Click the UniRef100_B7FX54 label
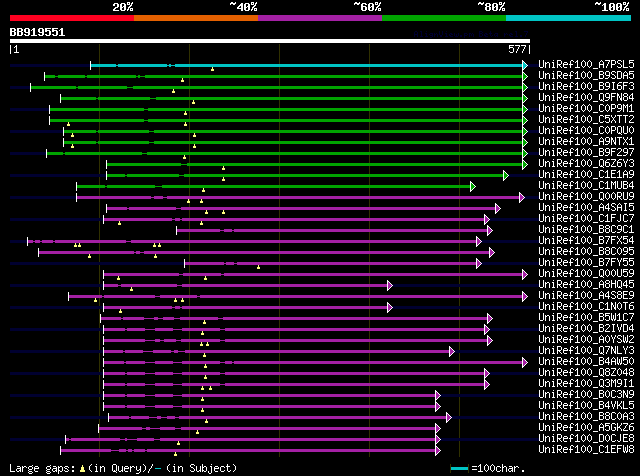640x476 pixels. 586,240
